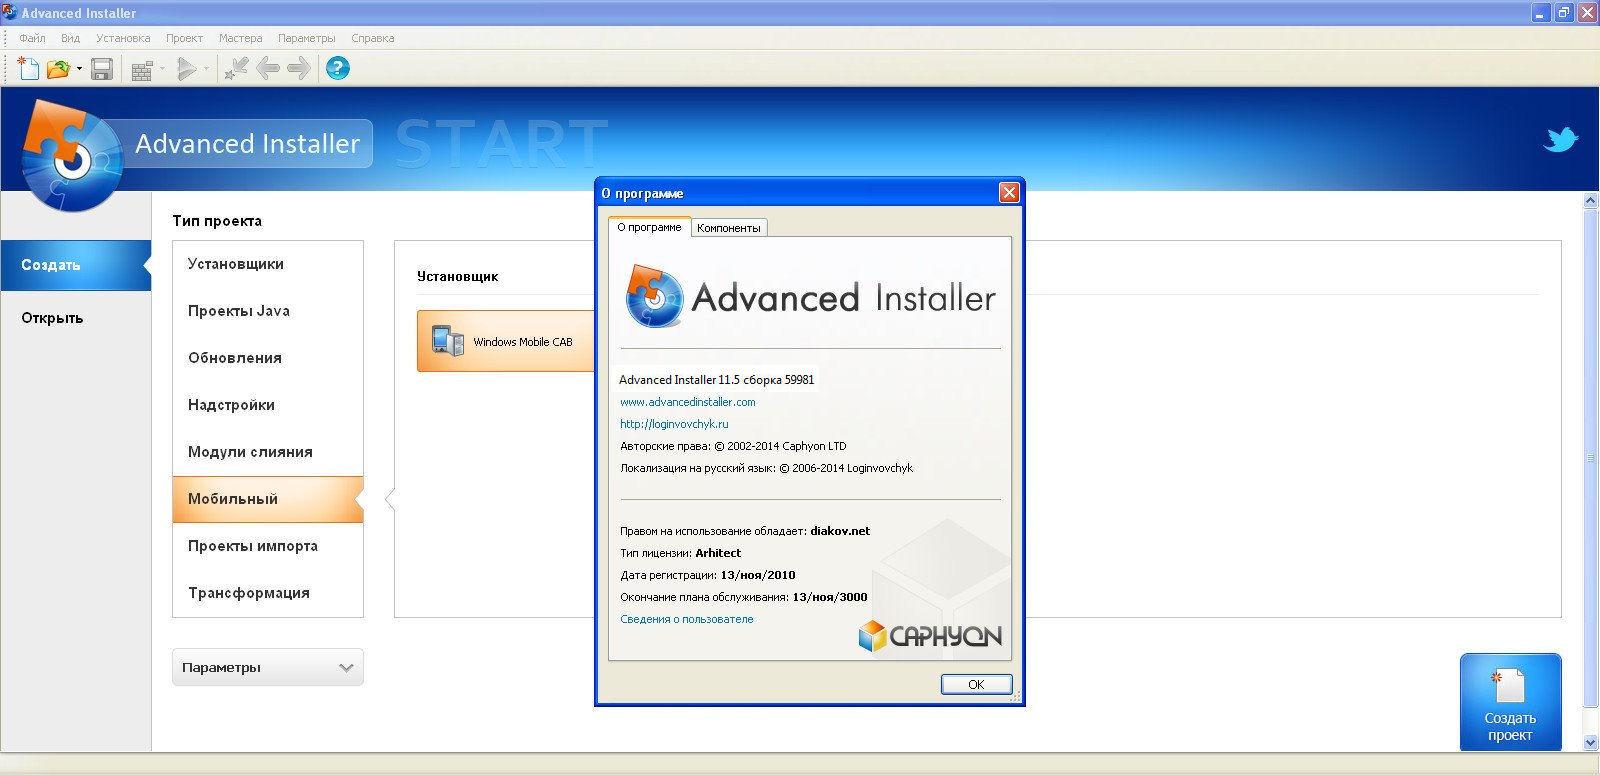Click the Save floppy disk icon

[101, 69]
